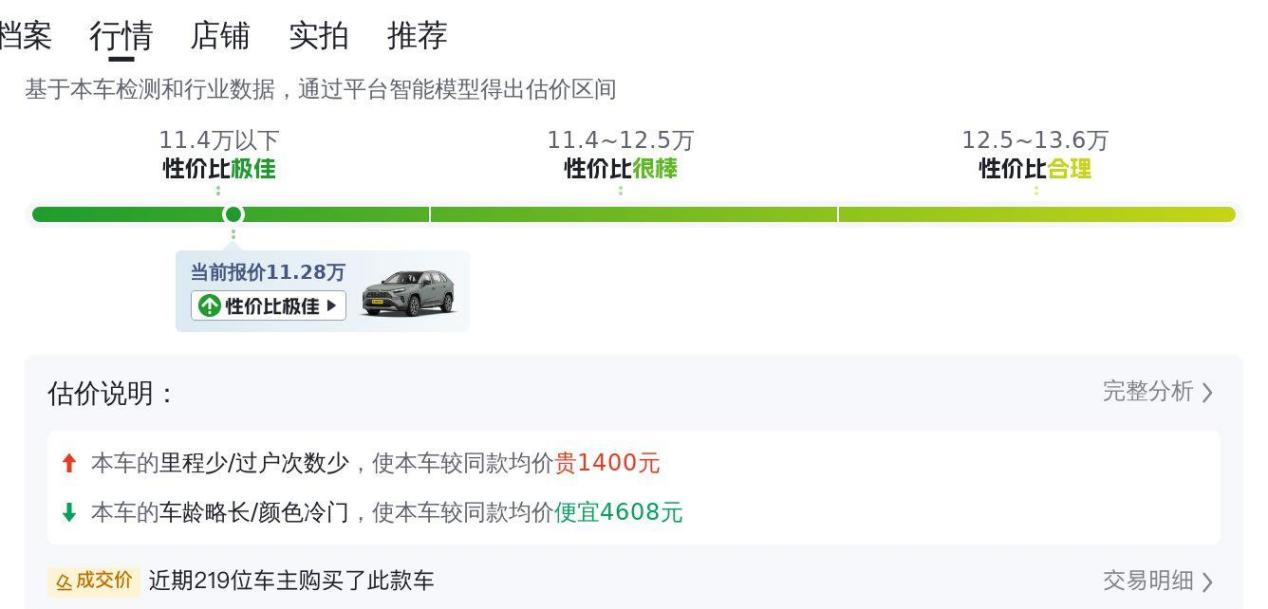Click the 性价比极佳 badge button
The height and width of the screenshot is (609, 1268).
(x=268, y=306)
